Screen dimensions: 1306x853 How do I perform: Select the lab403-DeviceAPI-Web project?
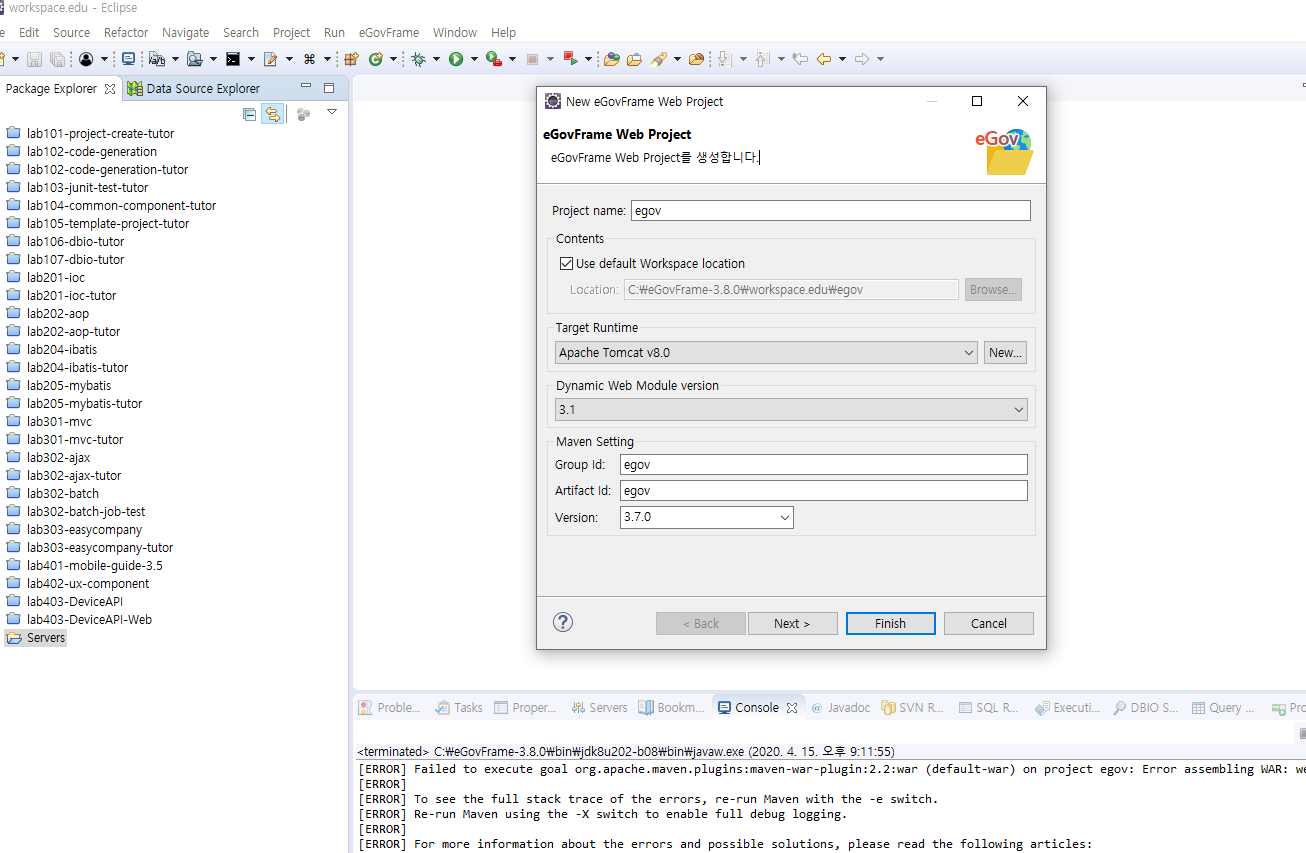[x=89, y=620]
